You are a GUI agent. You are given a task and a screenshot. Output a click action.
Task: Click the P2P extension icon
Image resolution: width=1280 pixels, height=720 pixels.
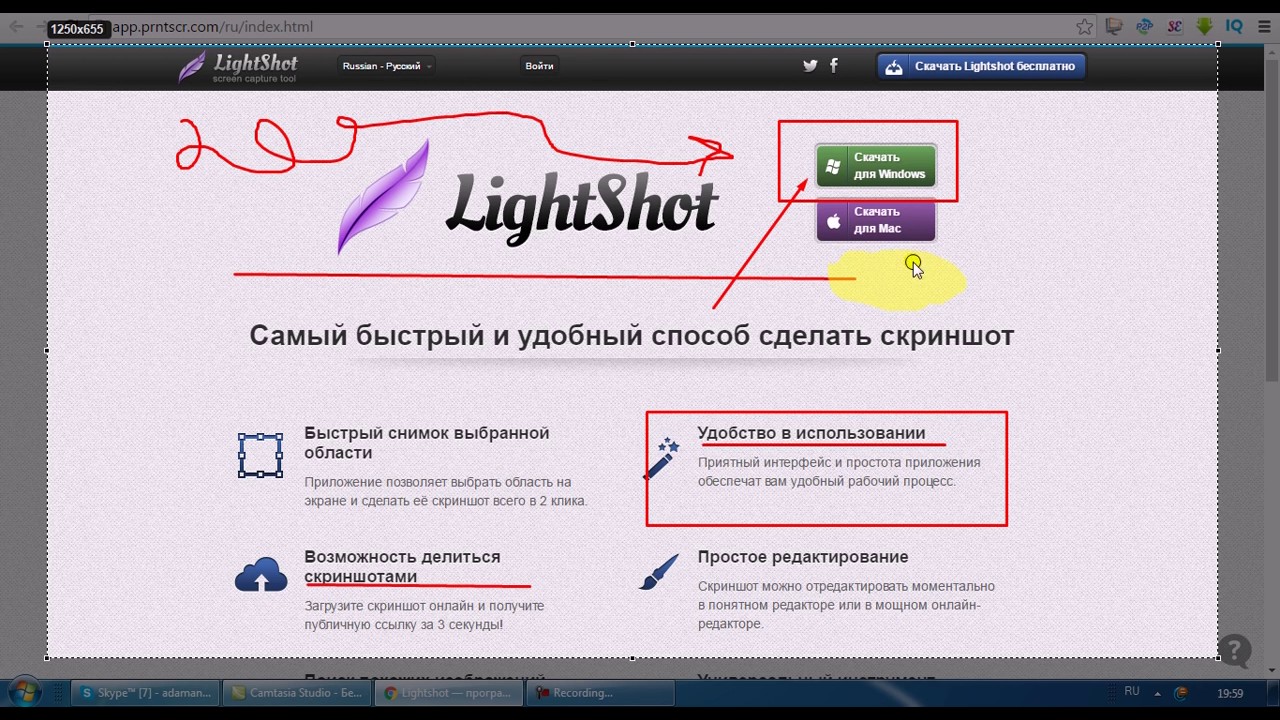(x=1145, y=27)
